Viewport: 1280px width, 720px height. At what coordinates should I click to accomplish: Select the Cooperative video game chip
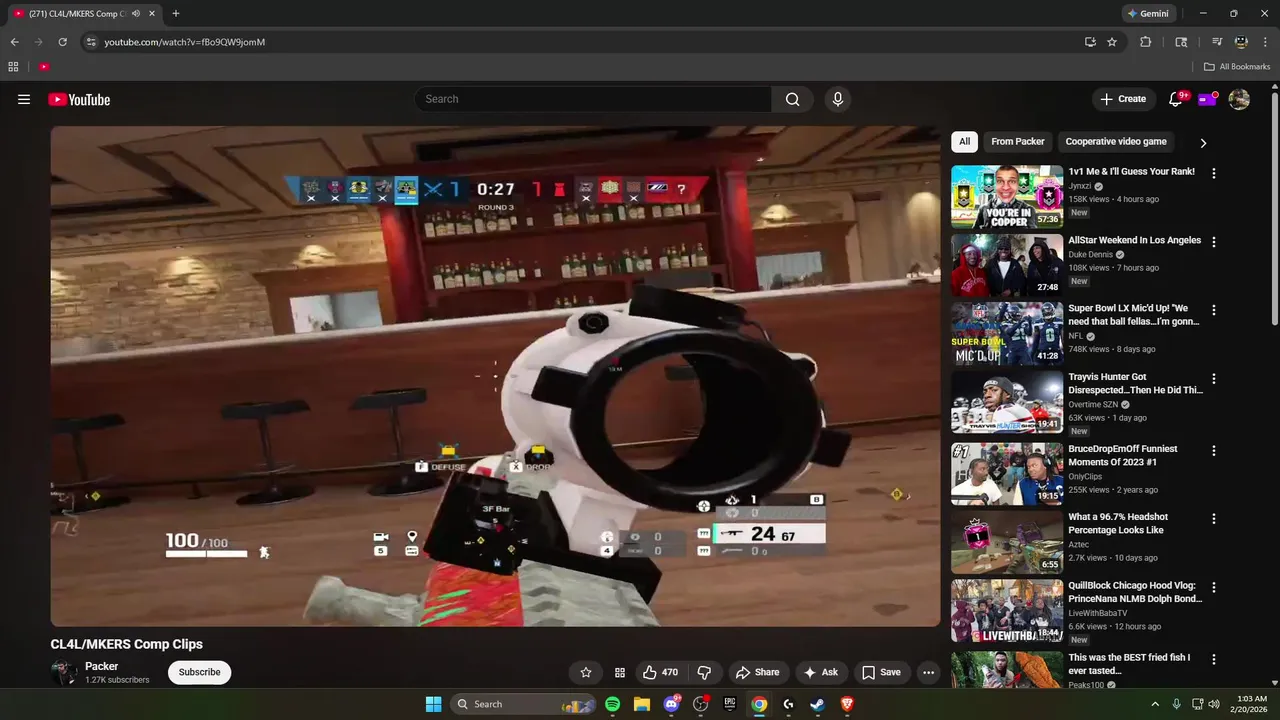click(1116, 142)
